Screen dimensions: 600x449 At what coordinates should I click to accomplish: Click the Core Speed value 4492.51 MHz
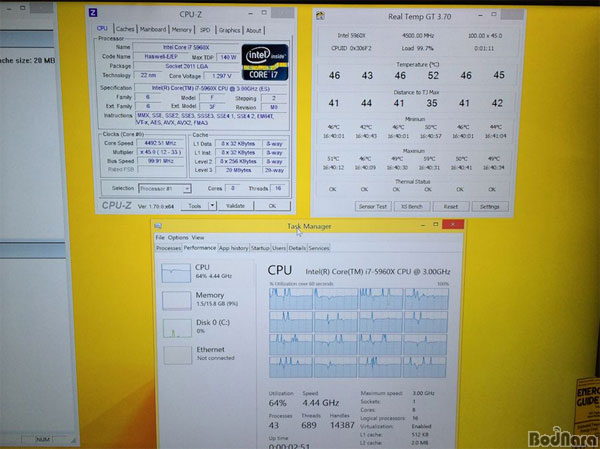160,143
